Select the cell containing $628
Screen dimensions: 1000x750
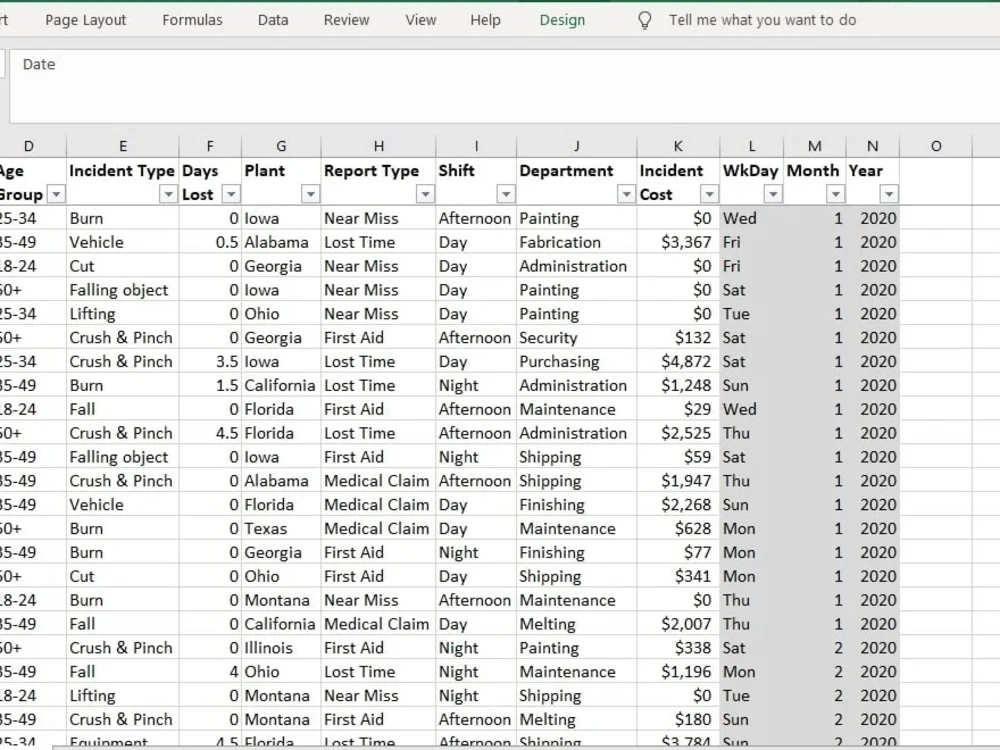pos(678,529)
